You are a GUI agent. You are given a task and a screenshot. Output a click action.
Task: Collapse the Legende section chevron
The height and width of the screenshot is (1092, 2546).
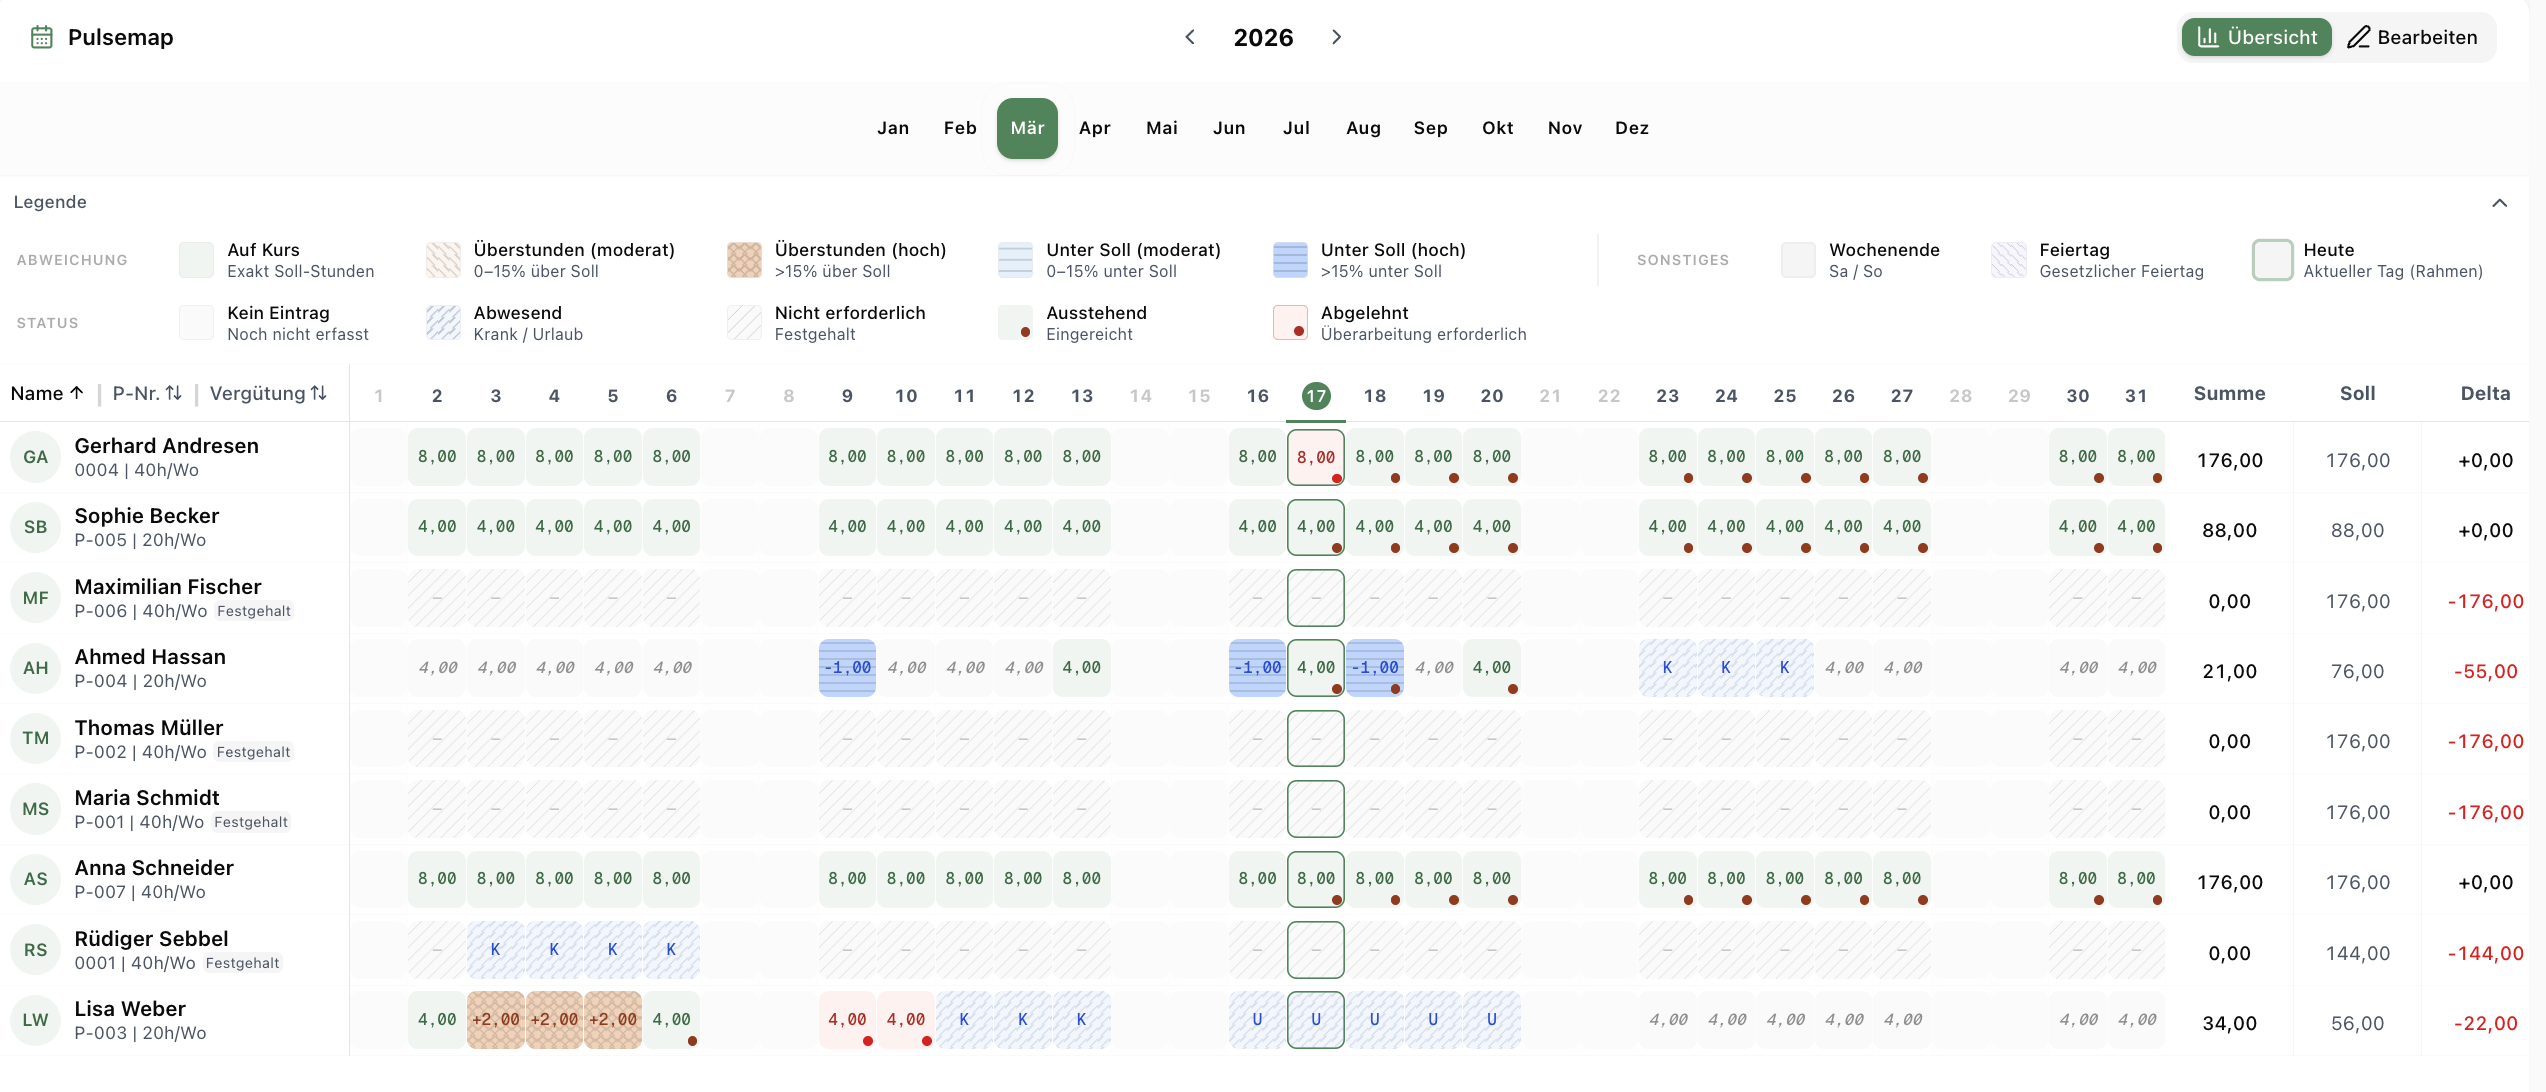tap(2499, 203)
